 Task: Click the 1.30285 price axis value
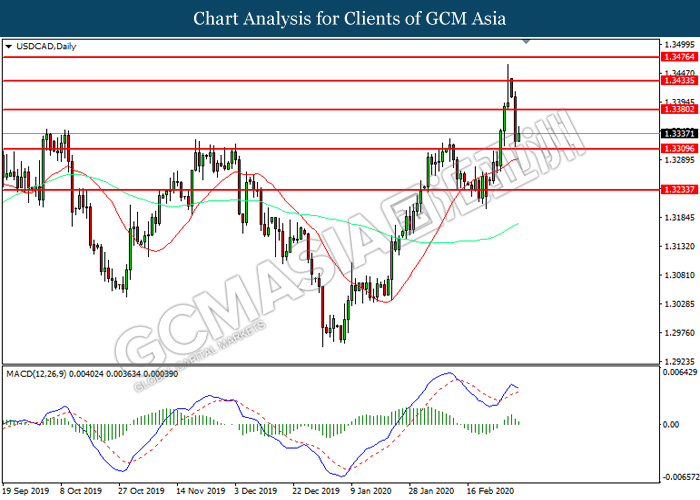679,304
